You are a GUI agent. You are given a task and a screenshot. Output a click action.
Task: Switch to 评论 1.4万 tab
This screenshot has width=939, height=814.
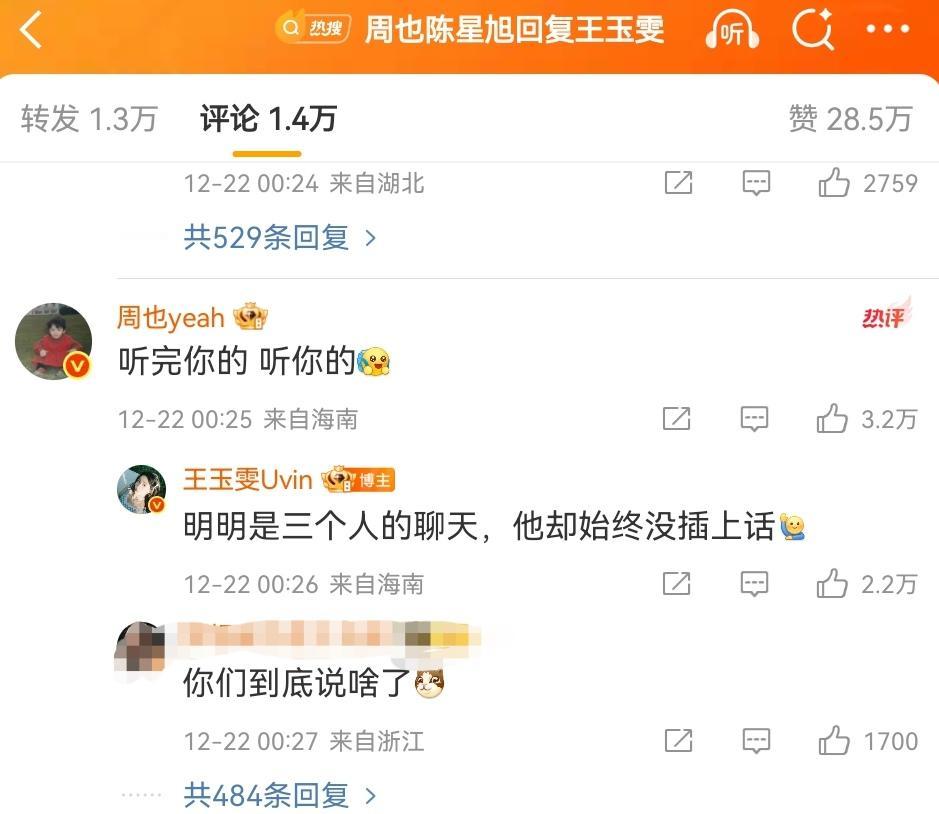pos(268,118)
